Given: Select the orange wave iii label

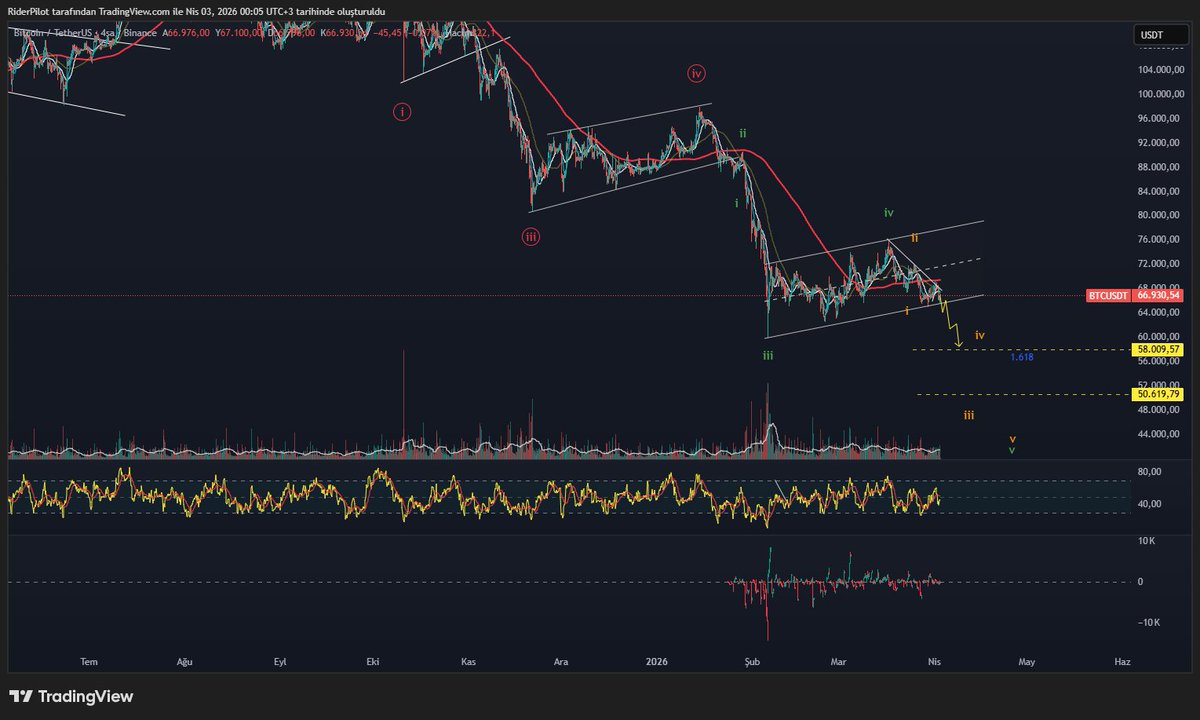Looking at the screenshot, I should click(969, 414).
